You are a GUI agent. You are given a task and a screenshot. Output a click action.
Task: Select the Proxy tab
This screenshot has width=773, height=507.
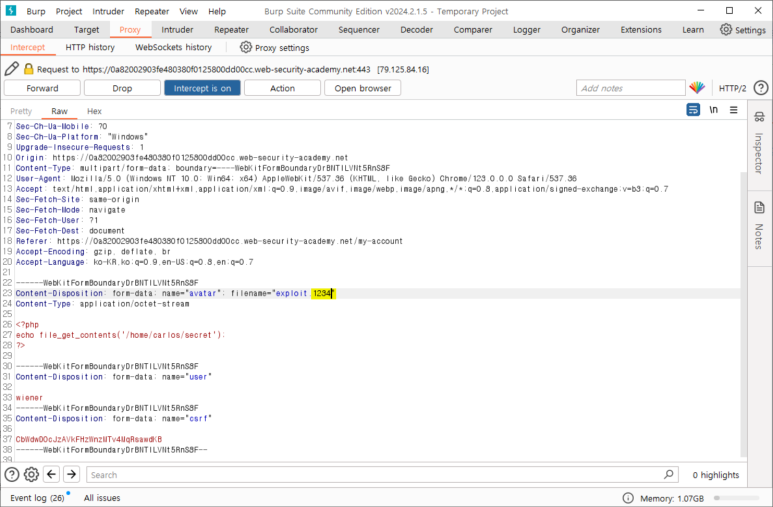coord(130,30)
